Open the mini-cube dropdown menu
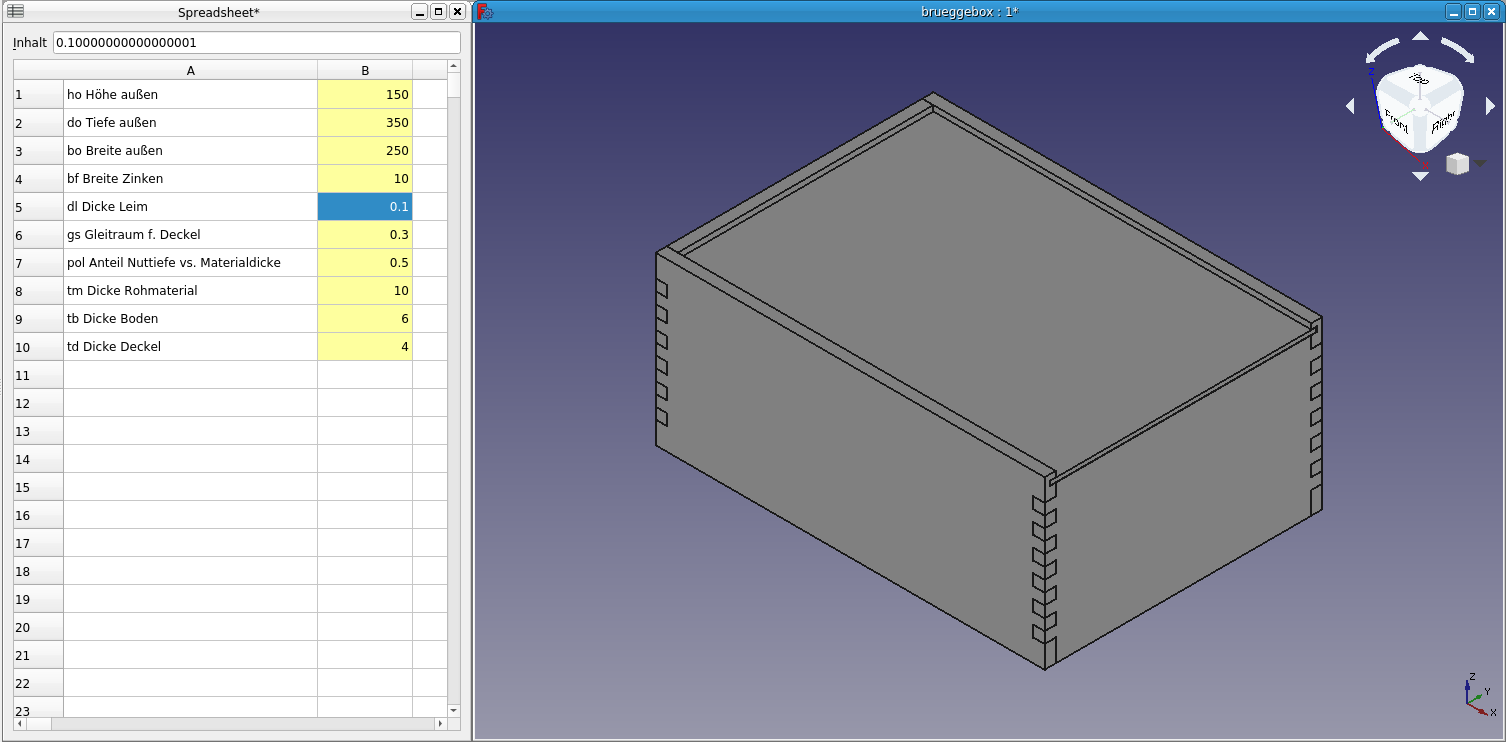 (1480, 164)
